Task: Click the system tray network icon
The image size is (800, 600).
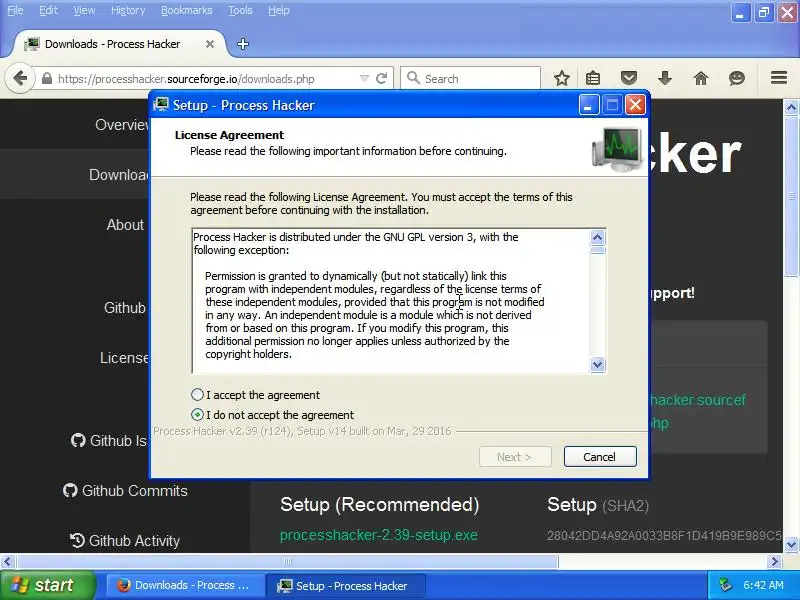Action: click(x=725, y=585)
